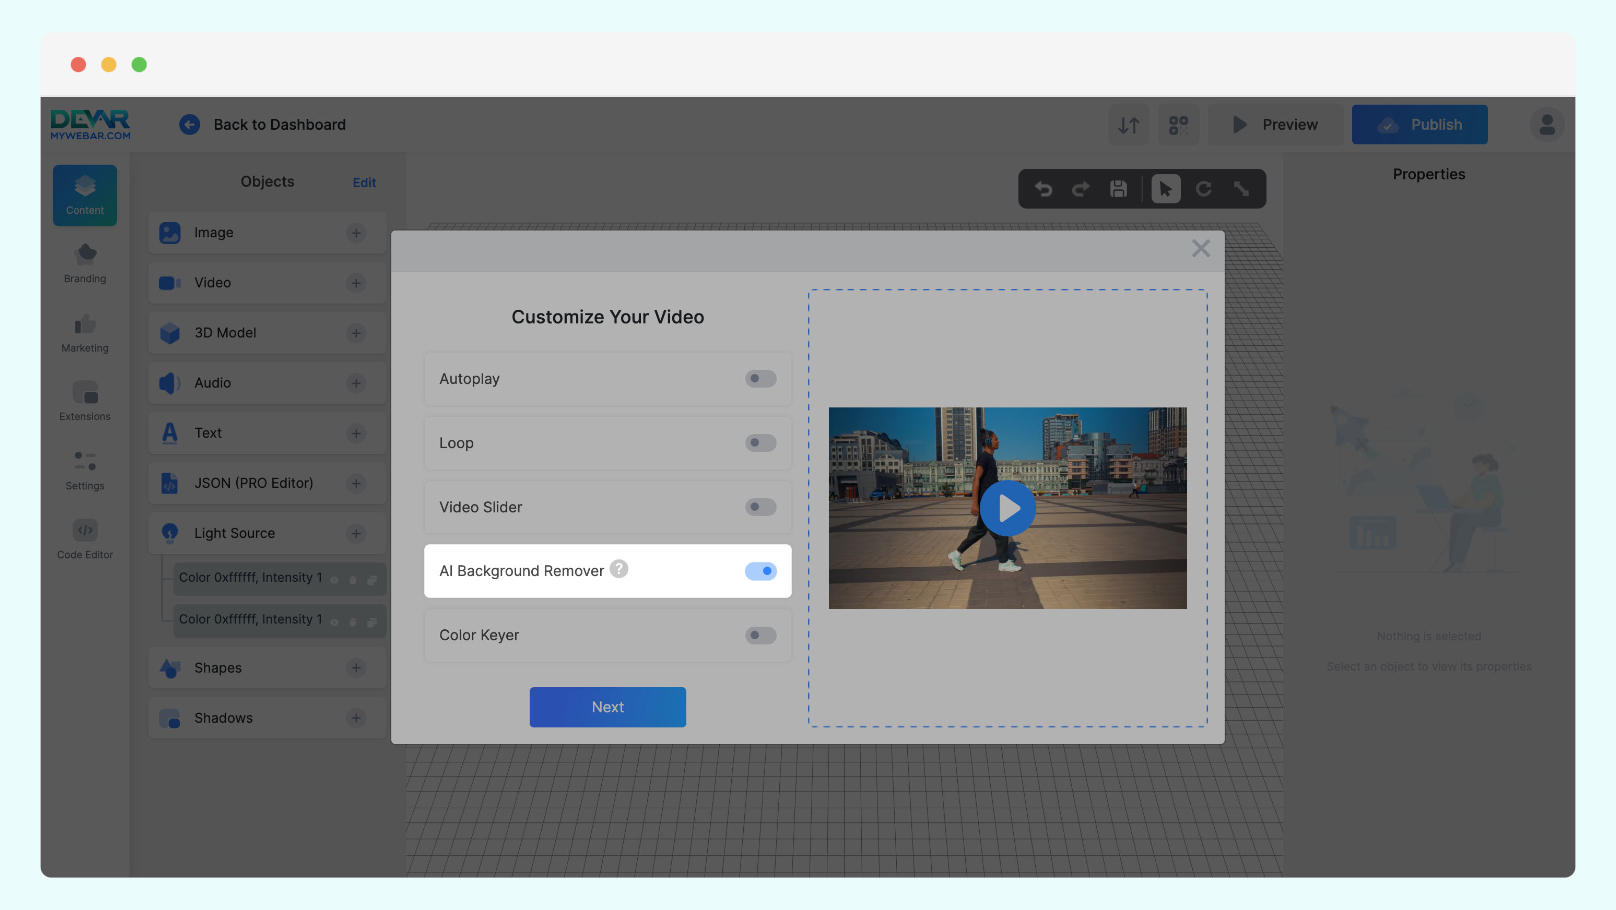Add a Shadows object with plus

pos(356,718)
